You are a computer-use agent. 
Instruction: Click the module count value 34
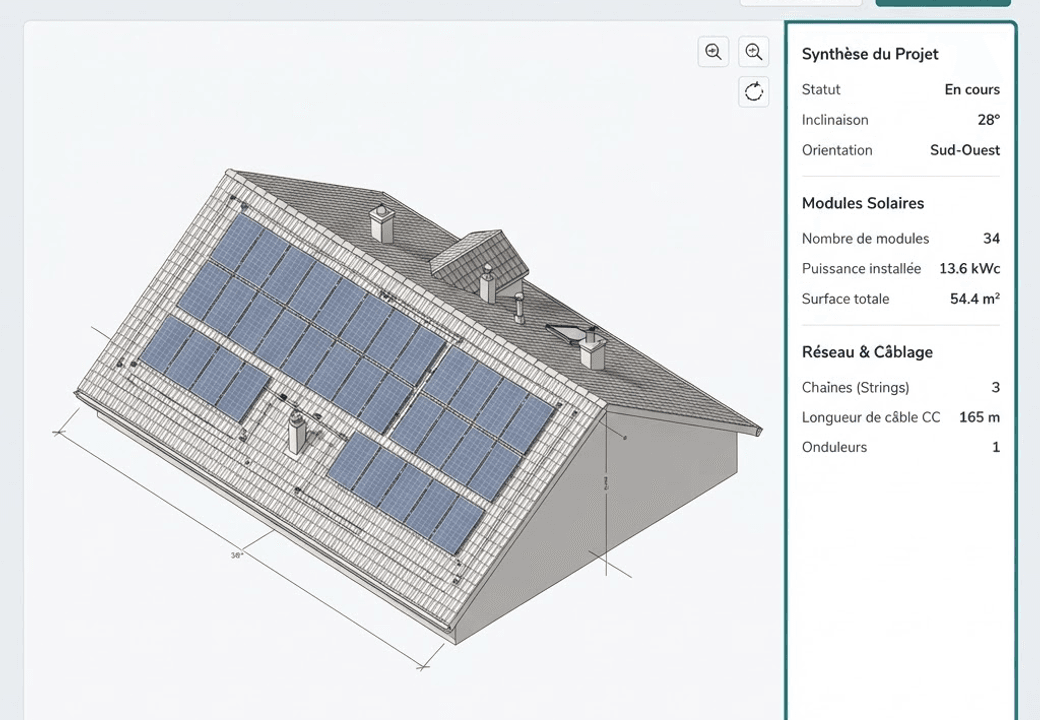(991, 239)
